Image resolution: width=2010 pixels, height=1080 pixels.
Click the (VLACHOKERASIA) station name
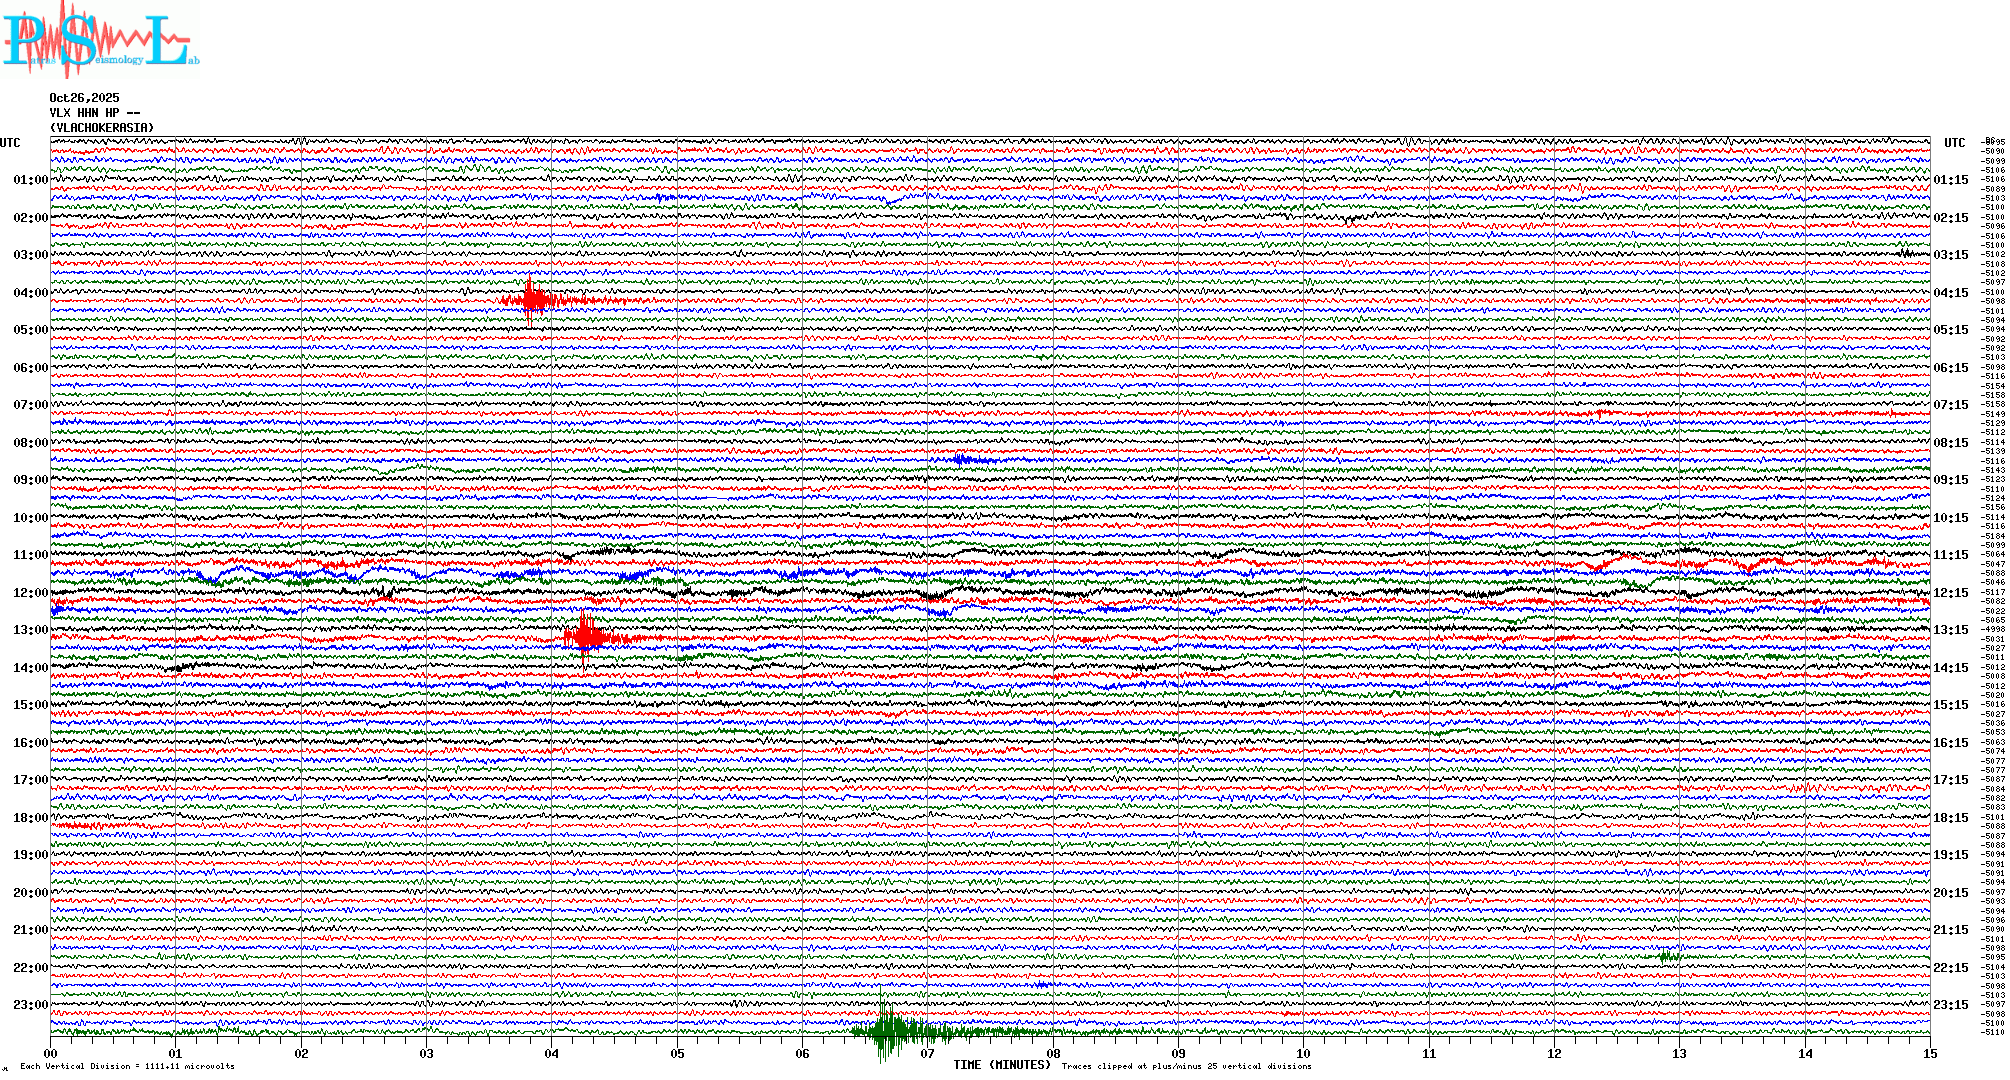coord(102,128)
